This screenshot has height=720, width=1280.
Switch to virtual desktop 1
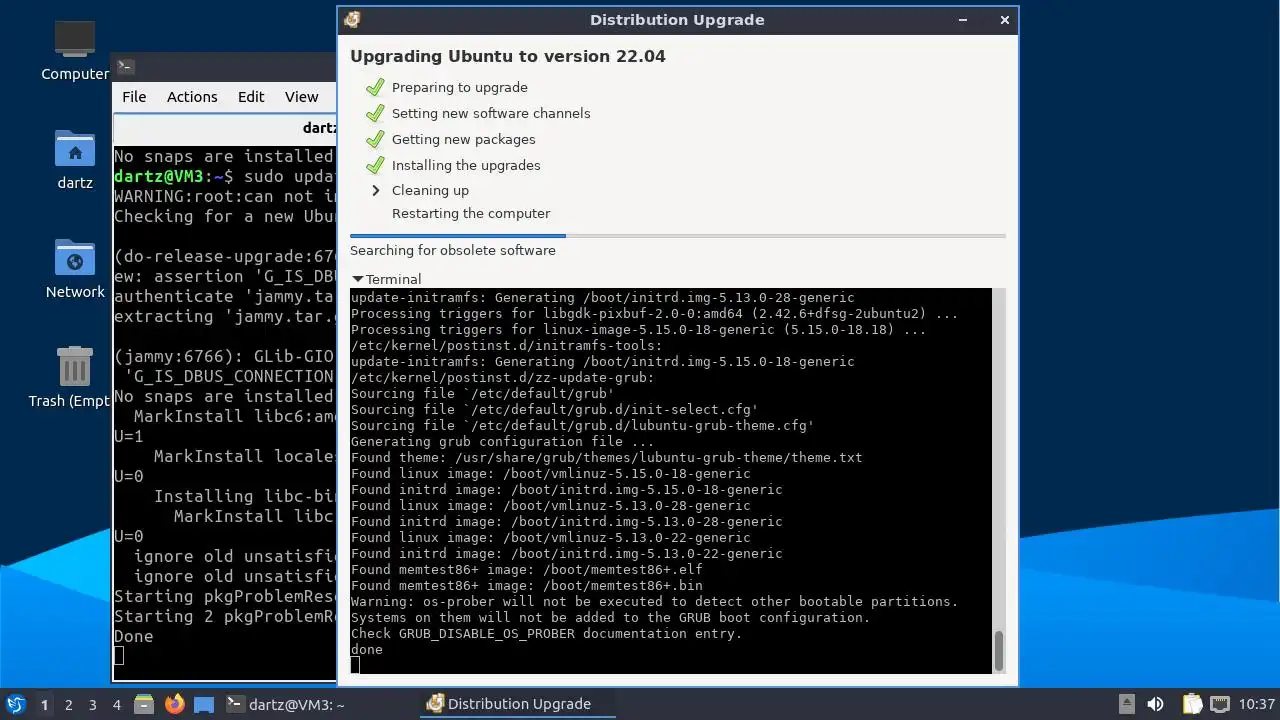pyautogui.click(x=44, y=704)
